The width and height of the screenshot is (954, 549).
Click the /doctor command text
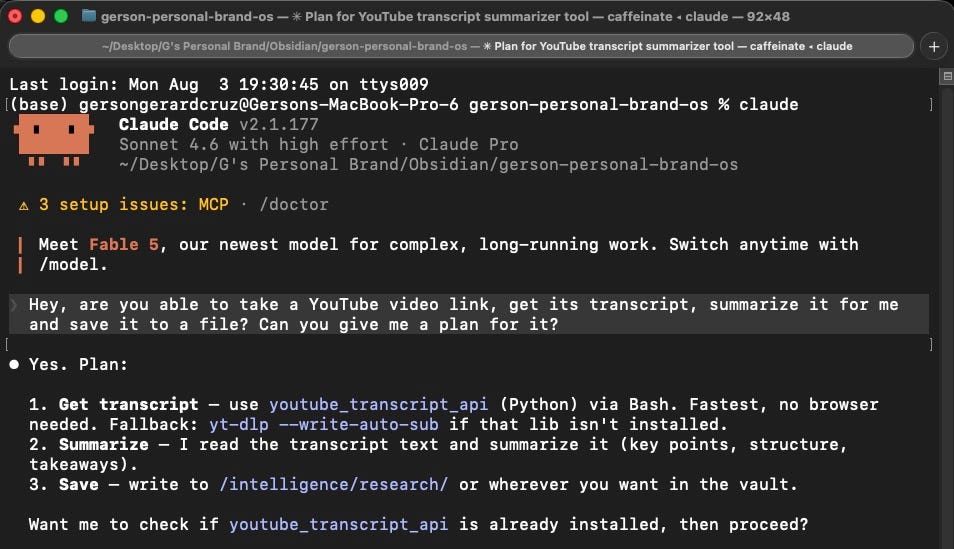pyautogui.click(x=294, y=205)
